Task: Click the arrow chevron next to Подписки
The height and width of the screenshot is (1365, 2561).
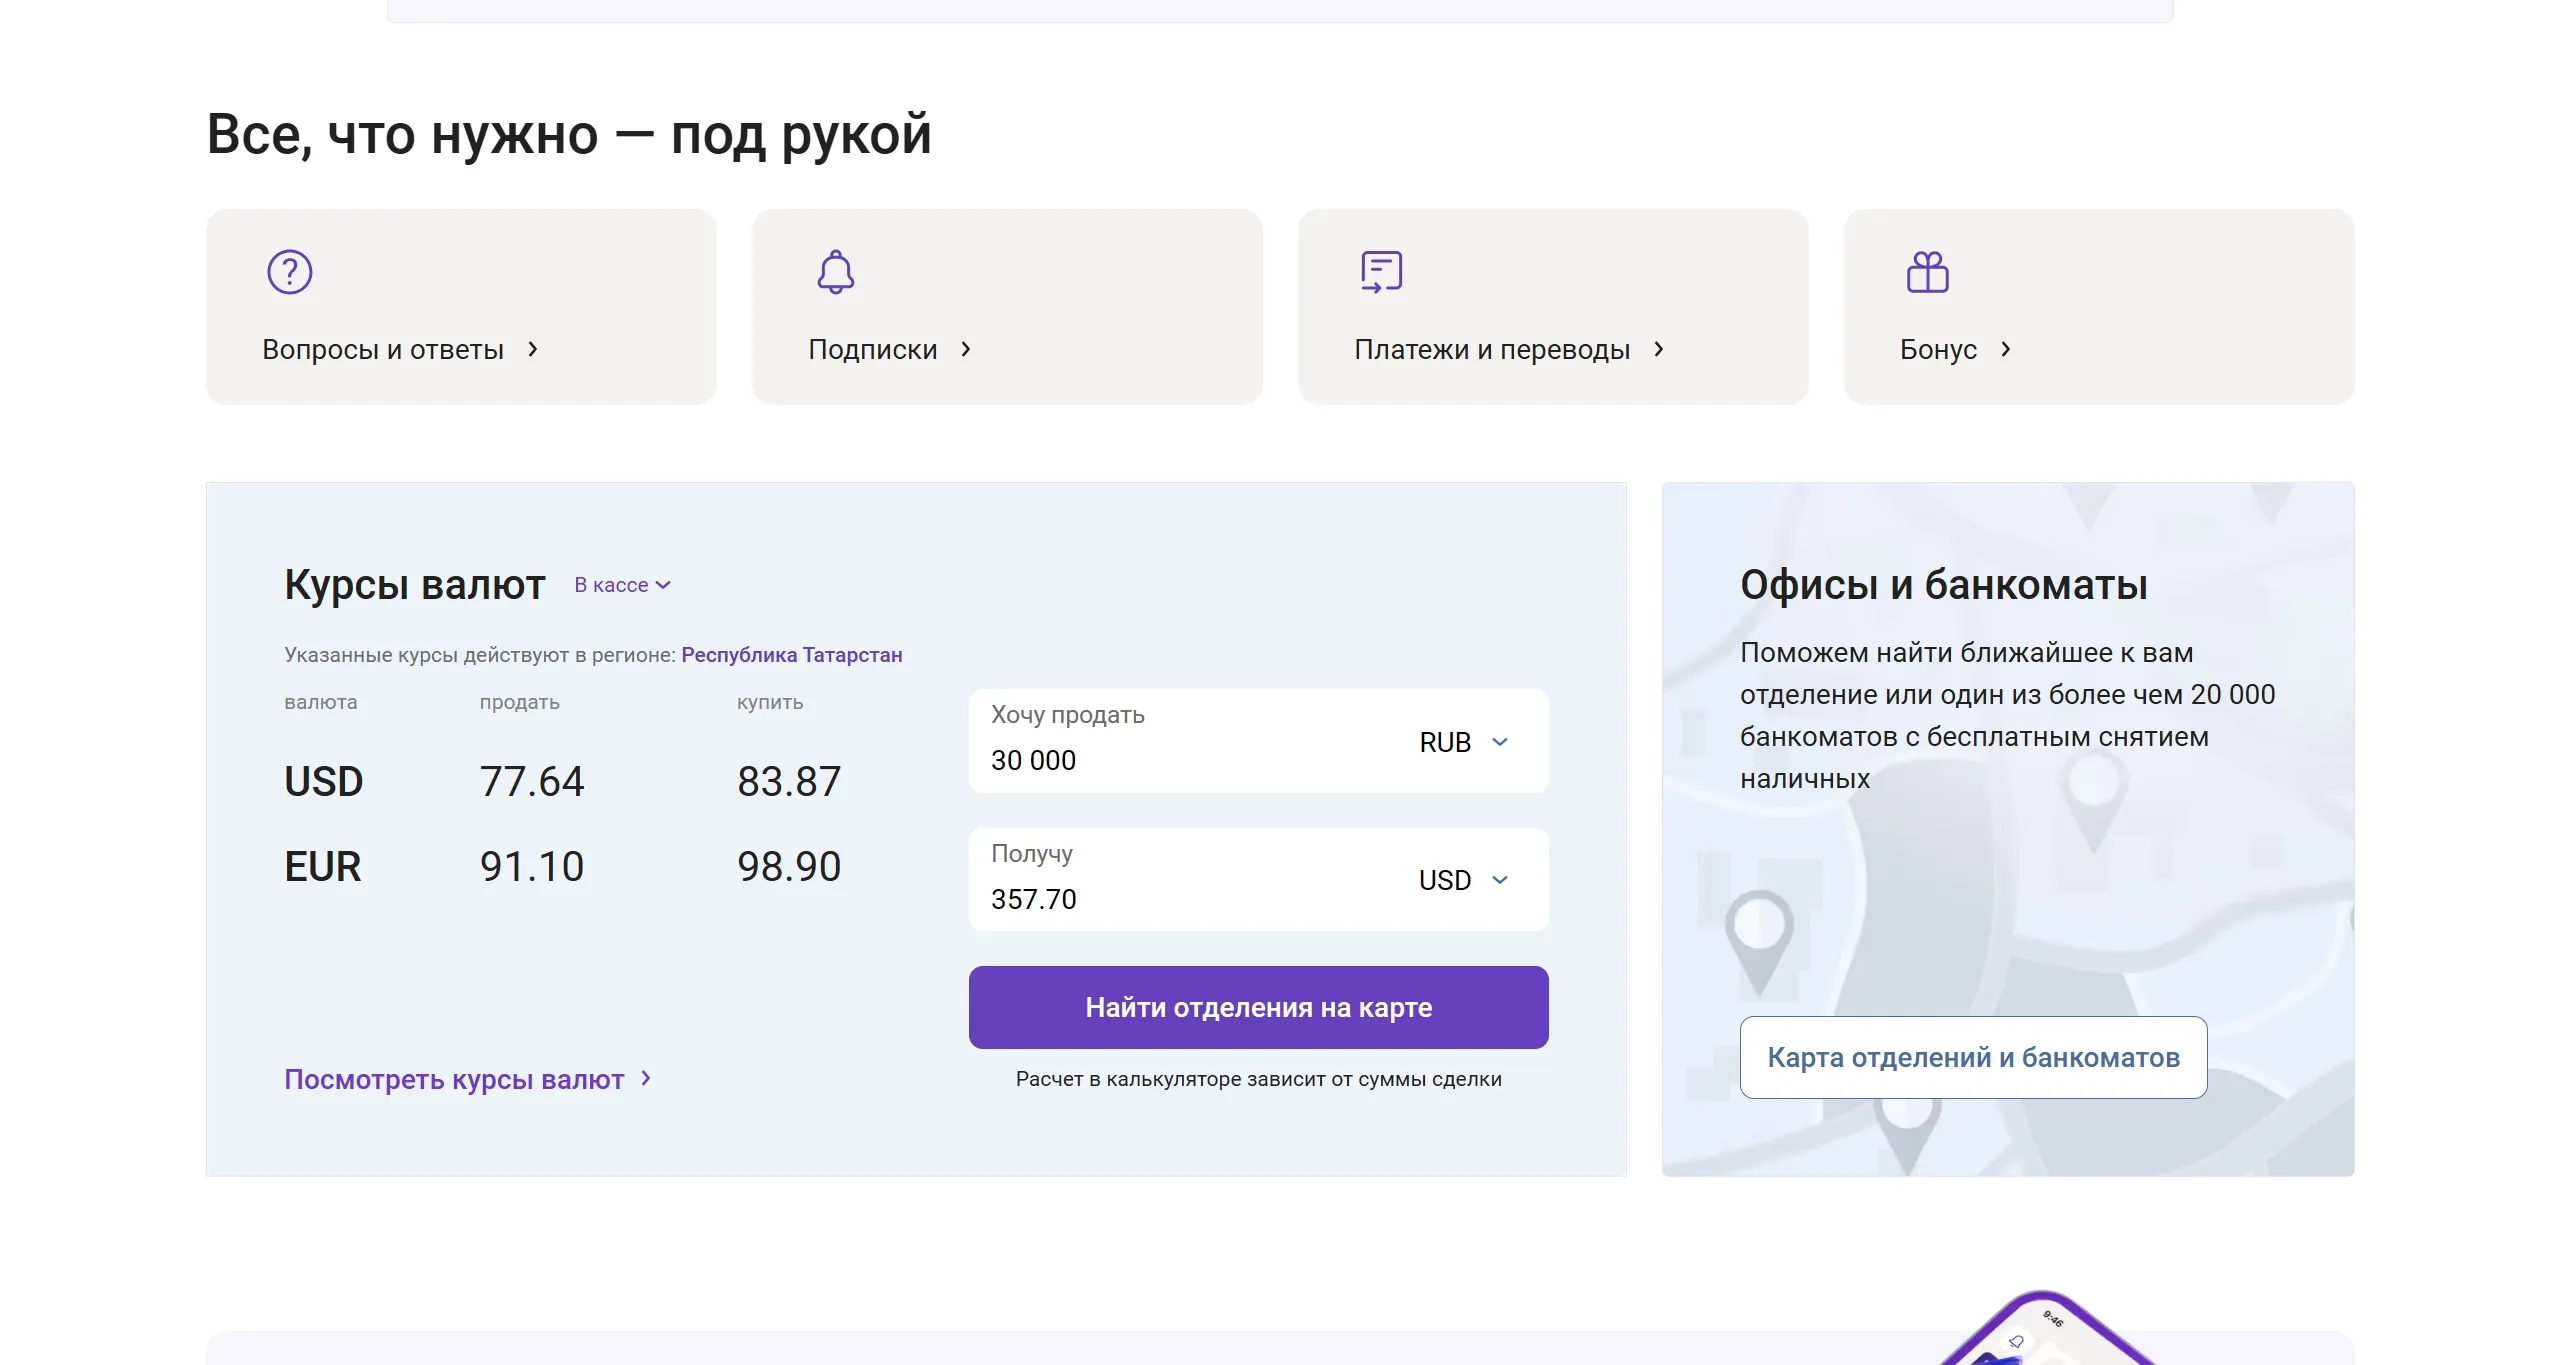Action: [x=966, y=350]
